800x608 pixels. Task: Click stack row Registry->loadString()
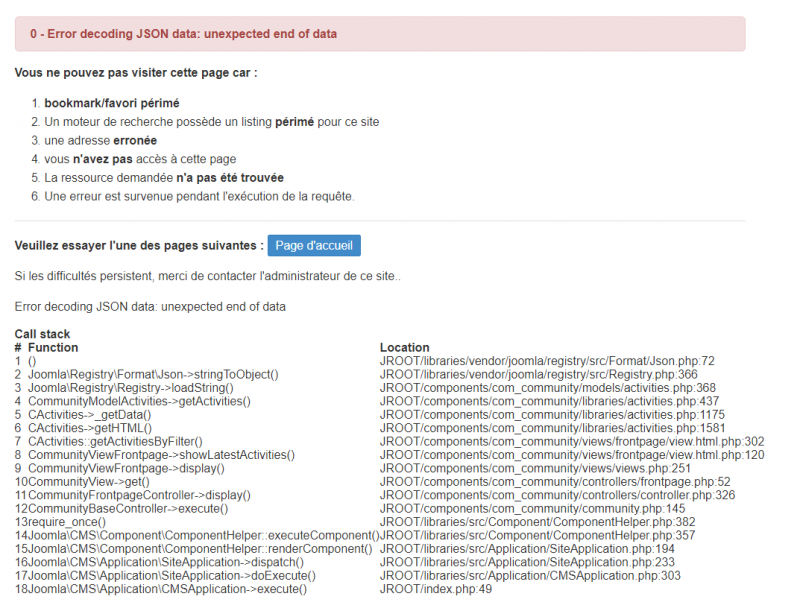[131, 388]
